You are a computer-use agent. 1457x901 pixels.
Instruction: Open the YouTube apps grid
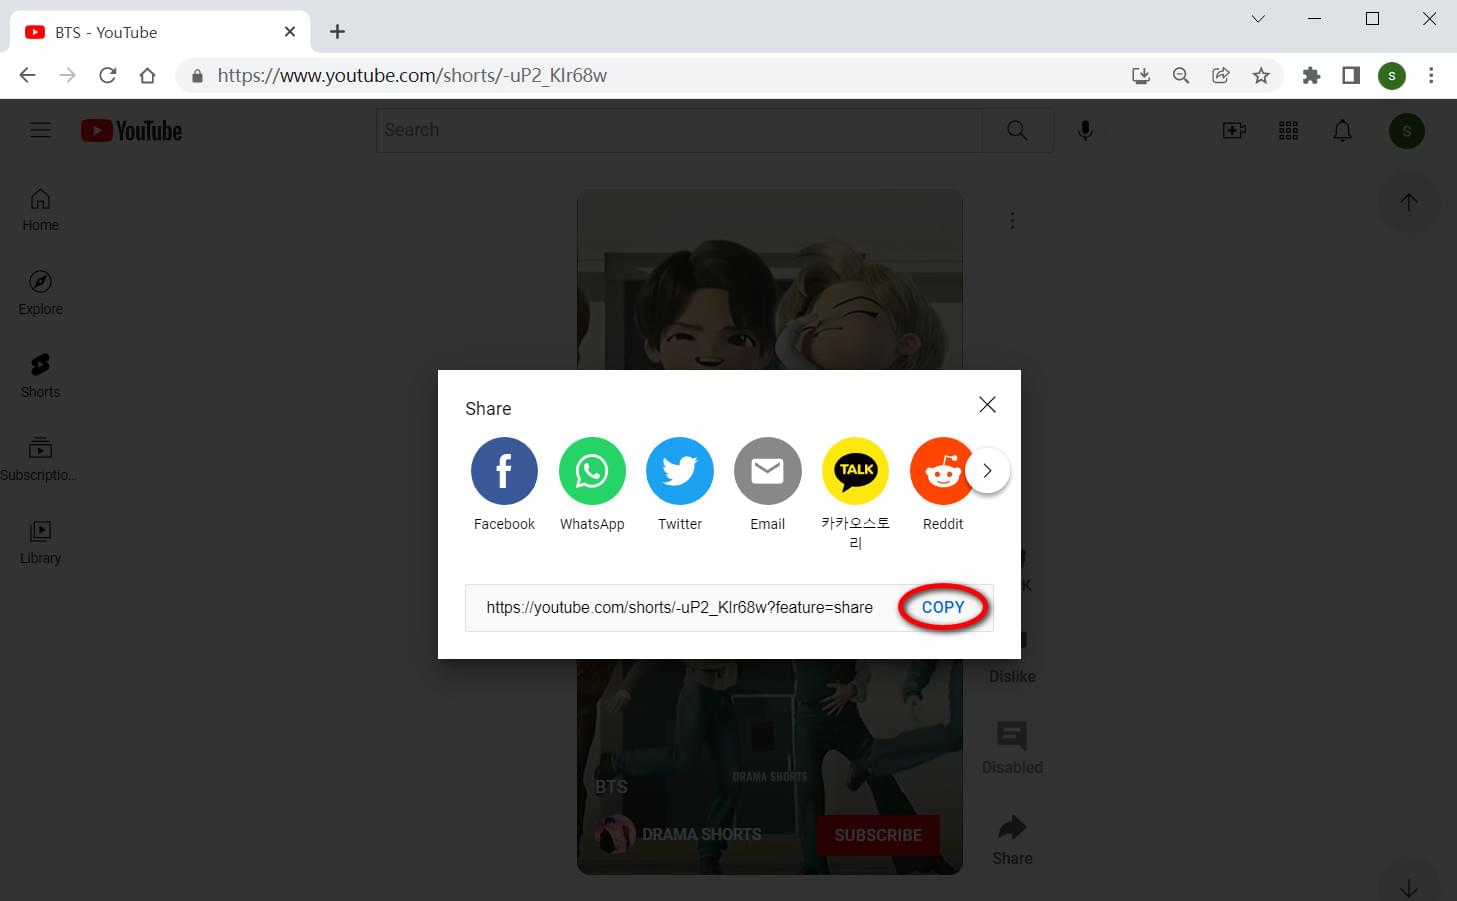click(x=1289, y=131)
